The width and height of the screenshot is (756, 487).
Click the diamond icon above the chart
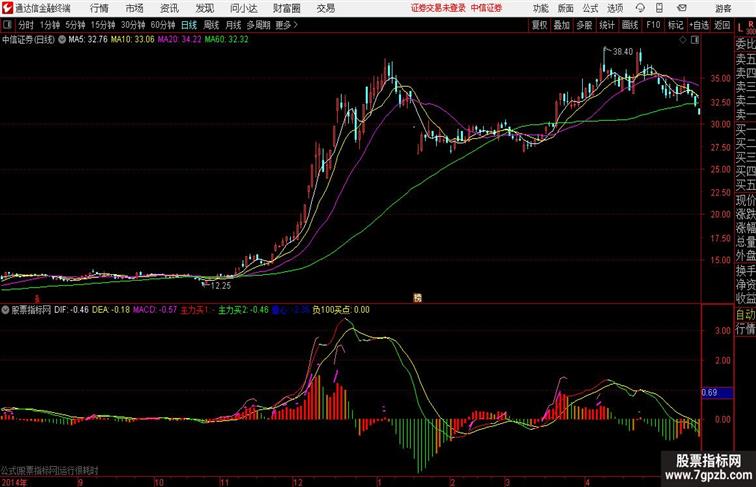[x=683, y=40]
